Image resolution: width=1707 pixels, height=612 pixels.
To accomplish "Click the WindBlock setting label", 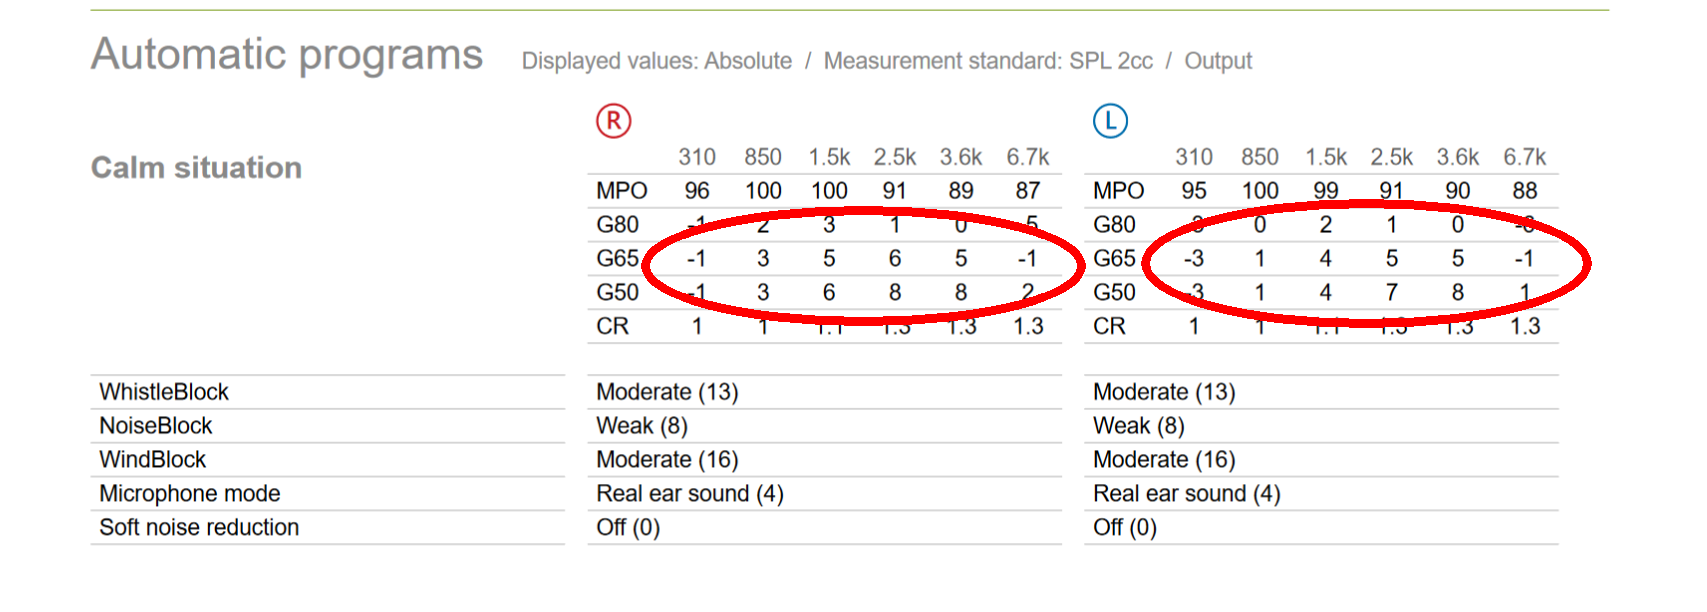I will [153, 460].
